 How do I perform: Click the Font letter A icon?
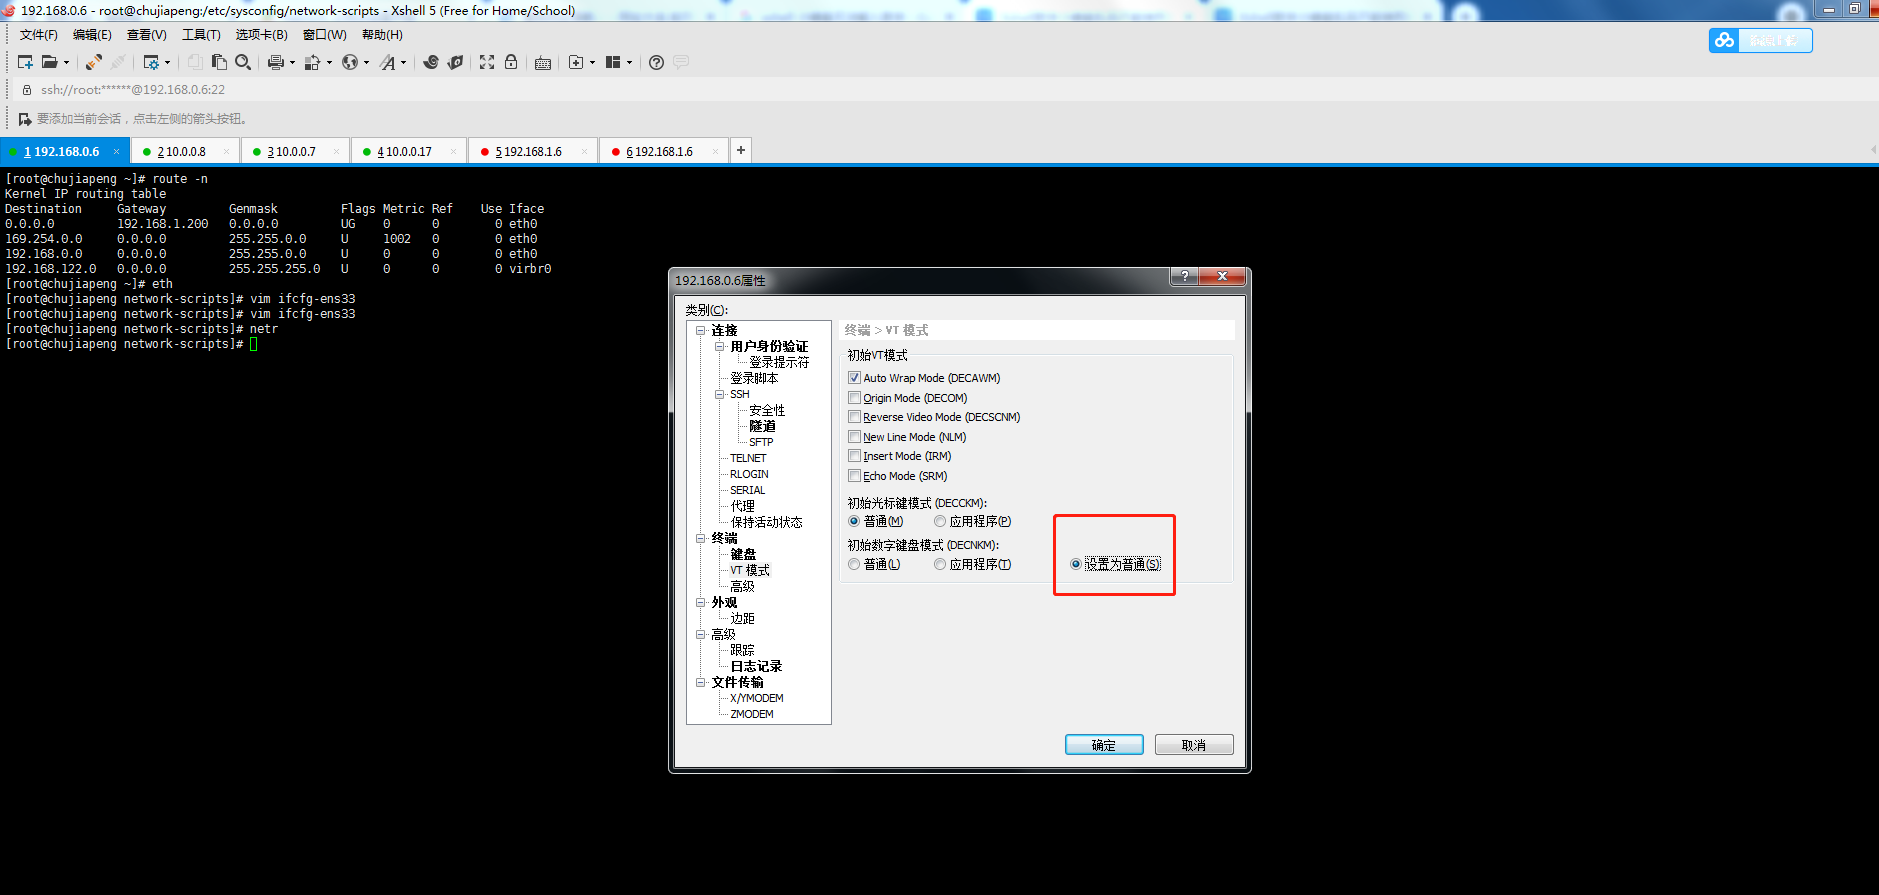click(387, 62)
